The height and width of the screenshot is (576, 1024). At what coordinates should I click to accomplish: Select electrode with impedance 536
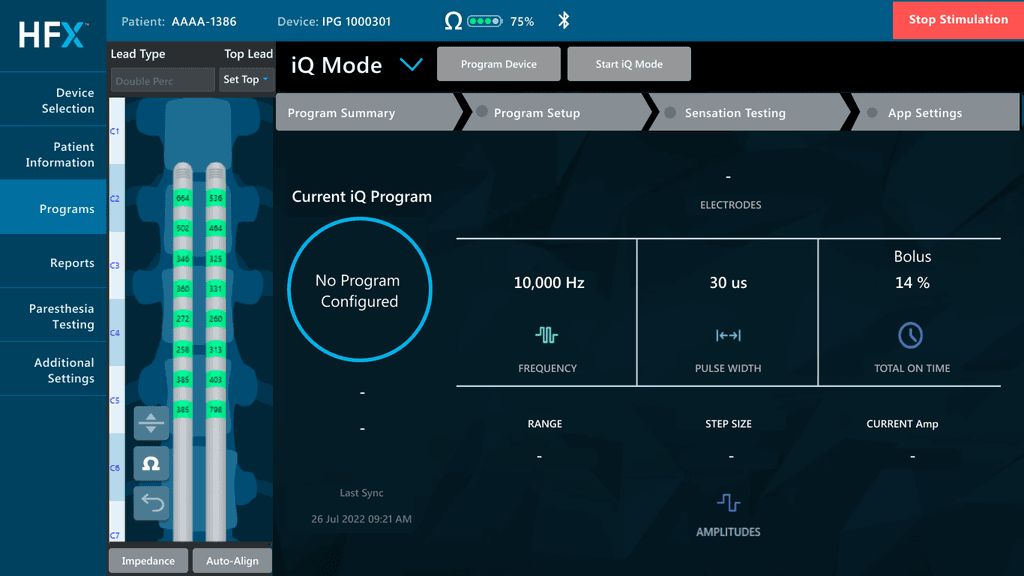coord(216,198)
